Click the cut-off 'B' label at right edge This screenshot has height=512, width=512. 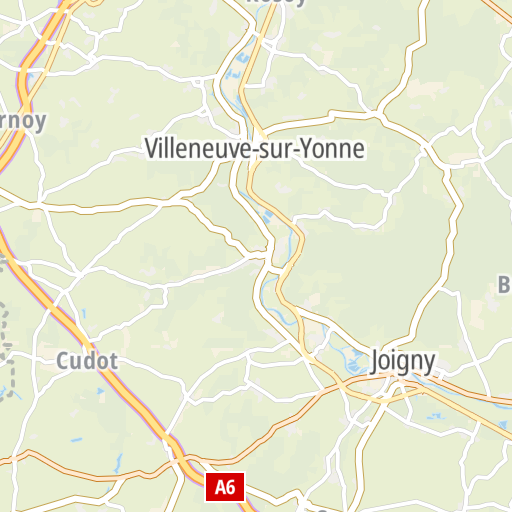(505, 285)
